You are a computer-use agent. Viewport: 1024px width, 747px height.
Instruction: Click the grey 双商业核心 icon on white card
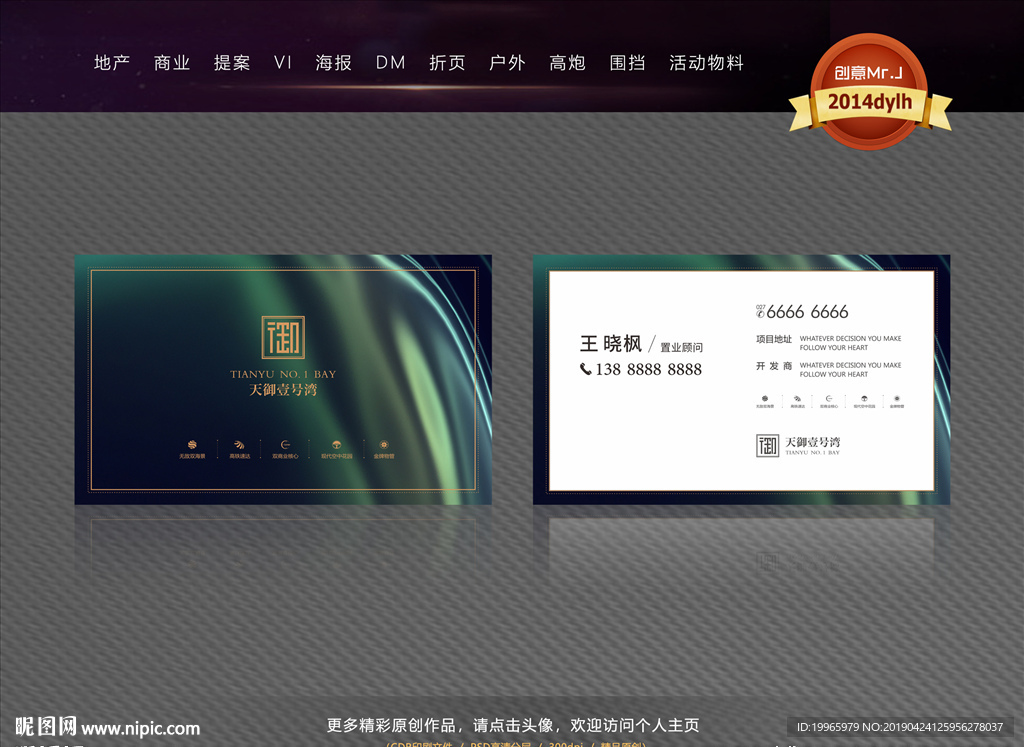pyautogui.click(x=829, y=398)
